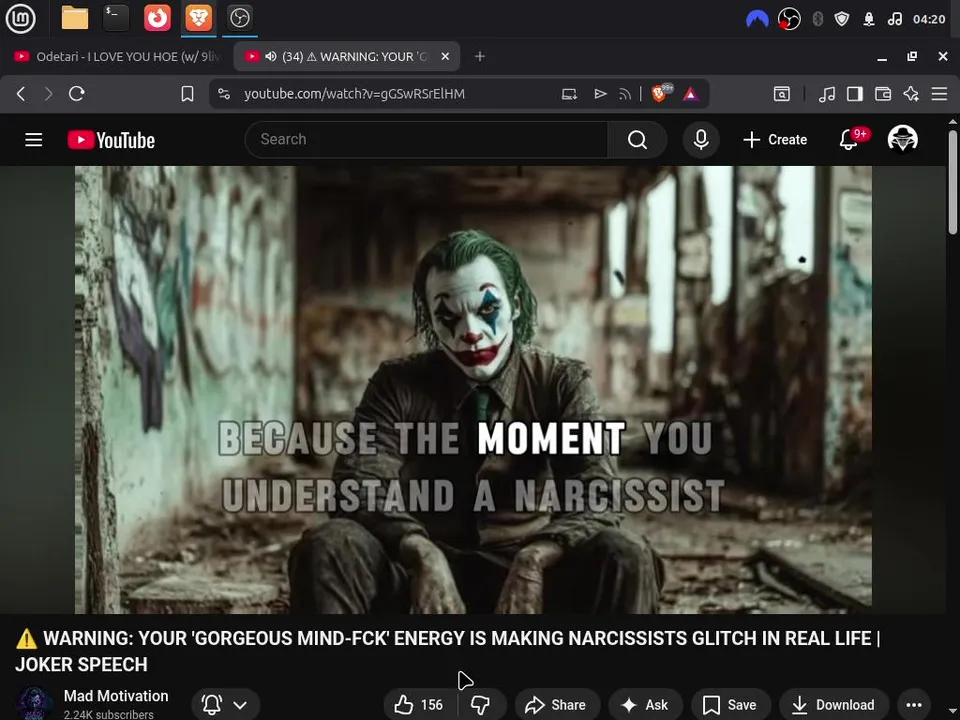Open the YouTube guide menu

tap(34, 140)
